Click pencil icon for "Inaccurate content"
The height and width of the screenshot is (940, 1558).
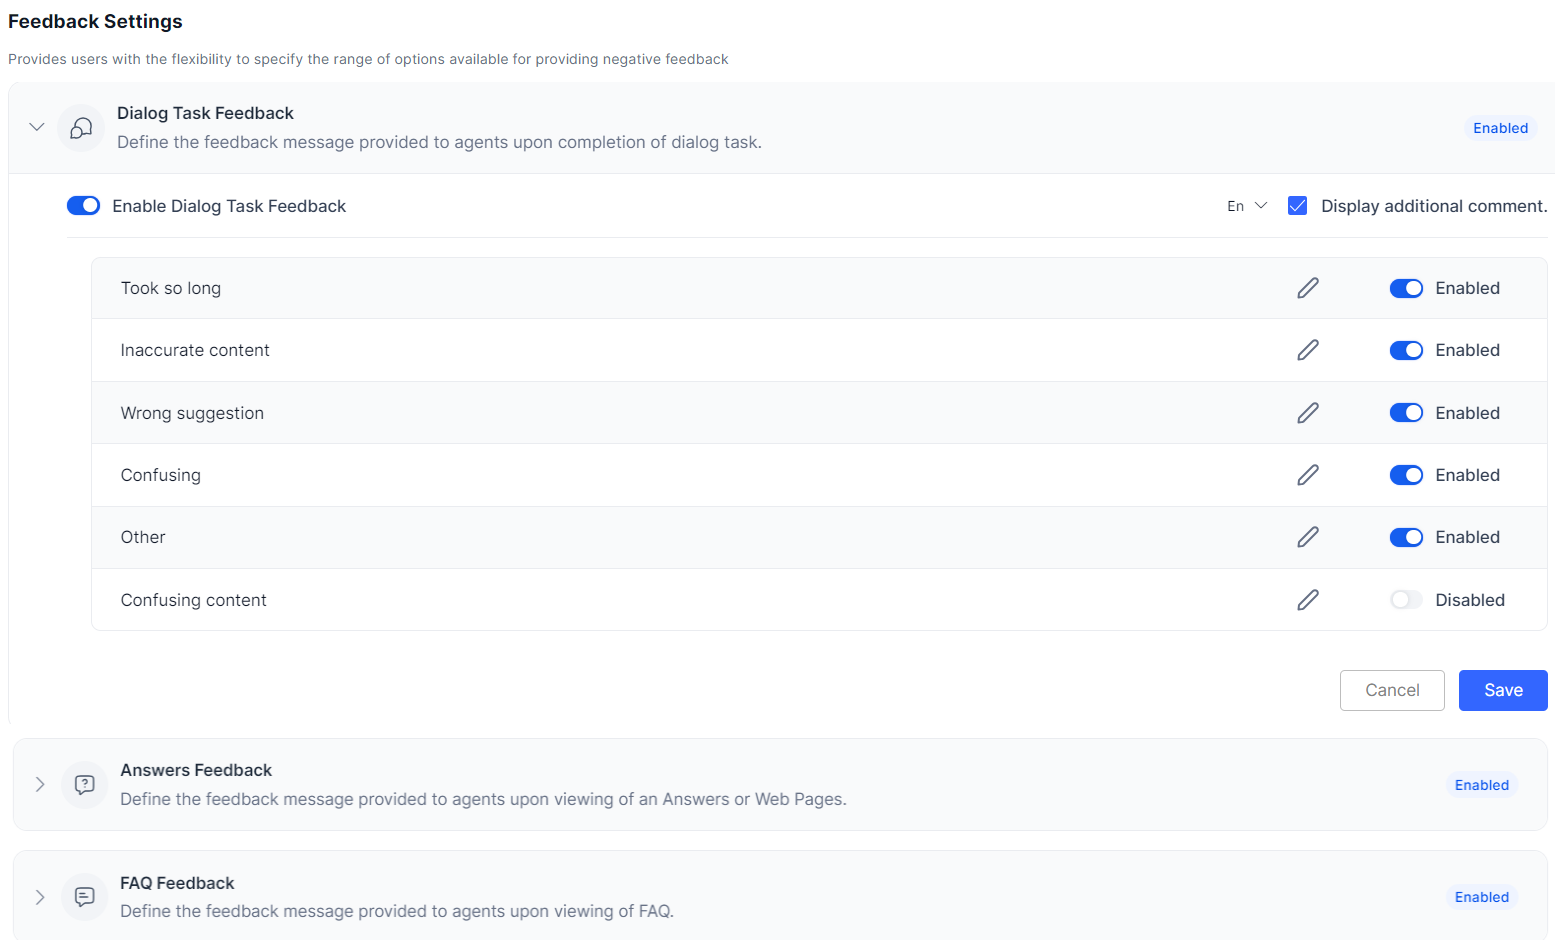pyautogui.click(x=1307, y=350)
